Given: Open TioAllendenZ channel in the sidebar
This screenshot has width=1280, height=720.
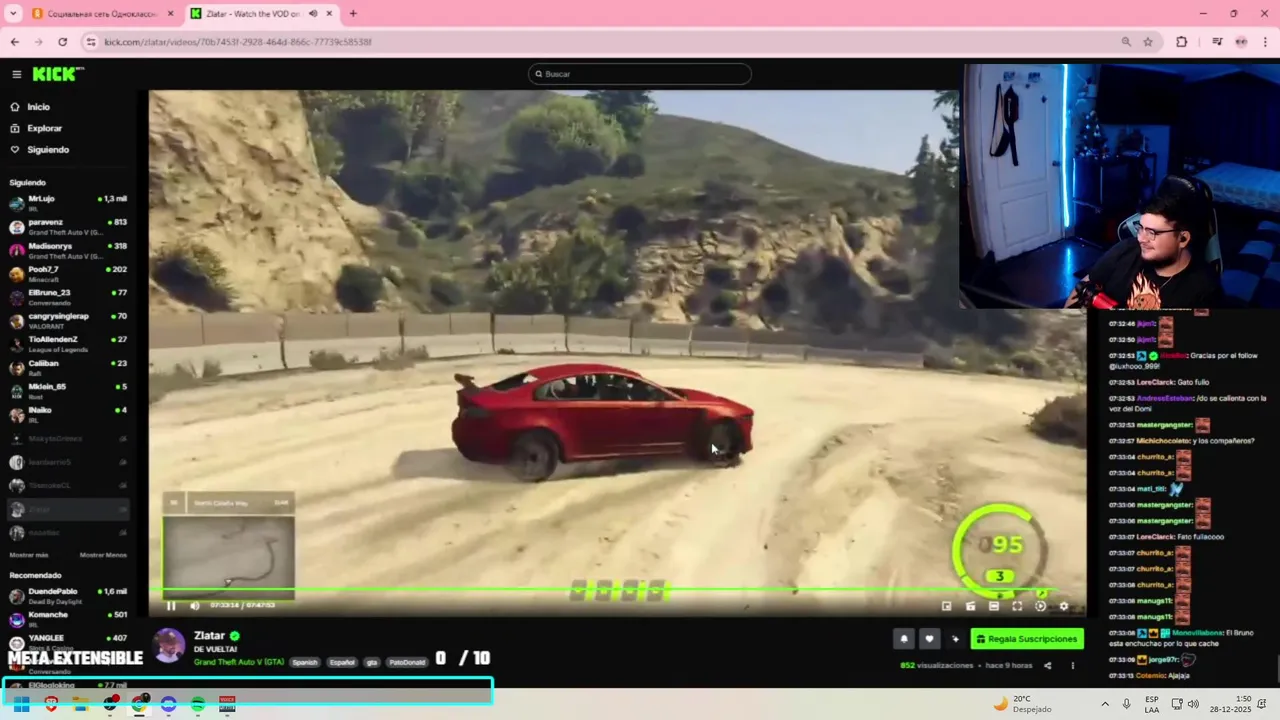Looking at the screenshot, I should [x=68, y=344].
